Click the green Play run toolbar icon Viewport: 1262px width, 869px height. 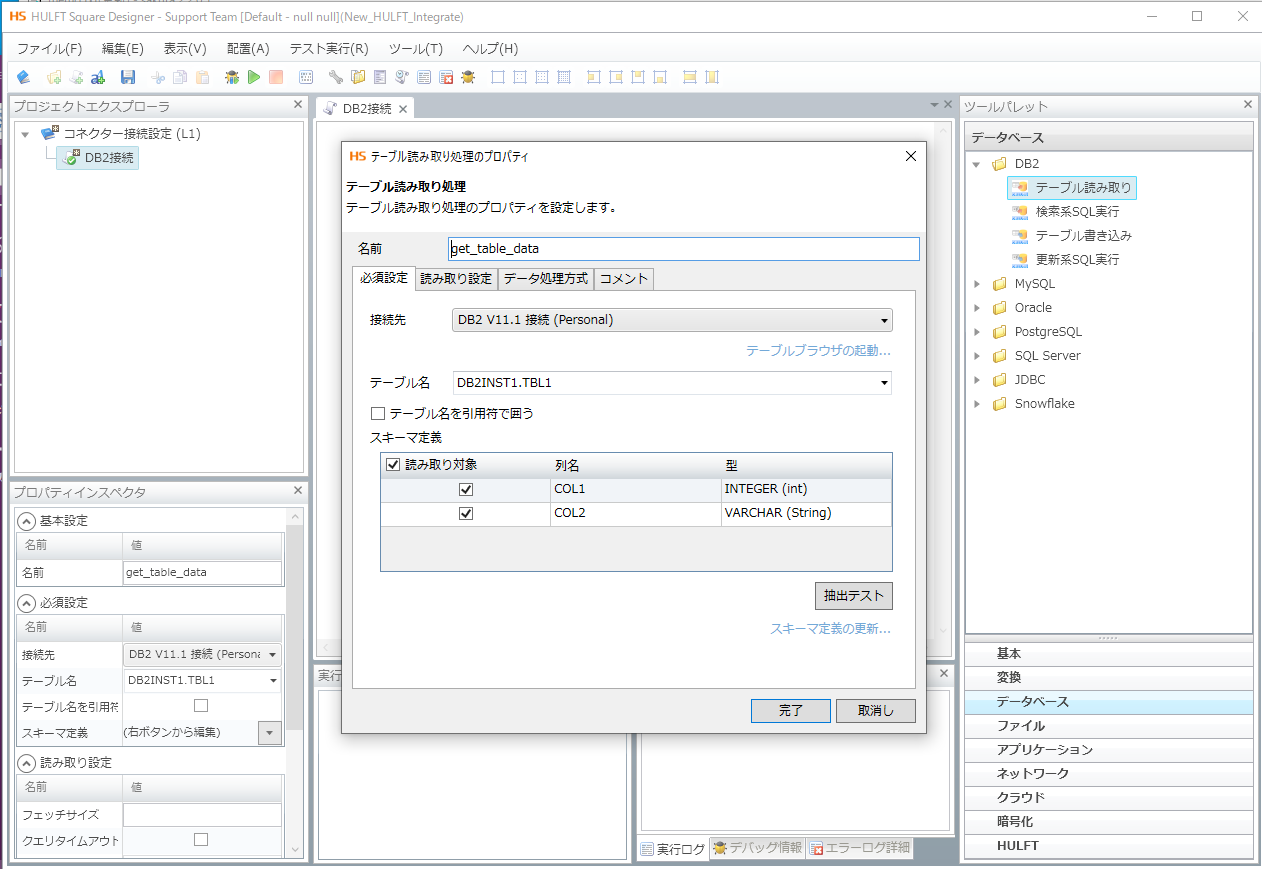254,77
